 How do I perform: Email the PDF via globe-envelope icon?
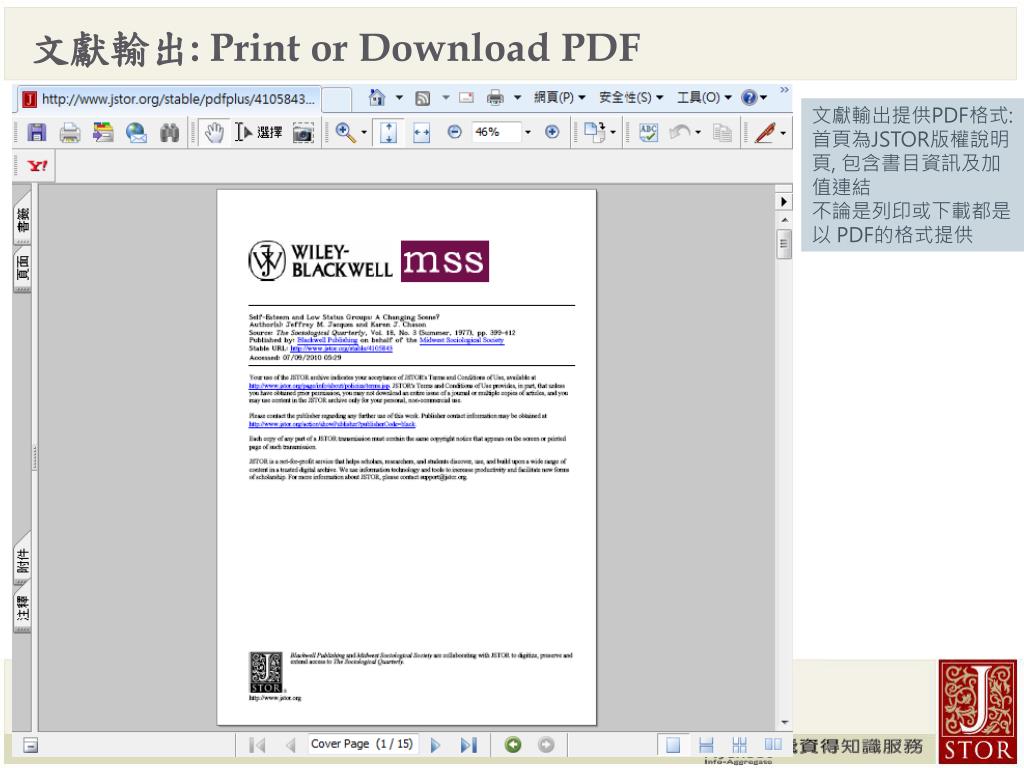(x=136, y=133)
